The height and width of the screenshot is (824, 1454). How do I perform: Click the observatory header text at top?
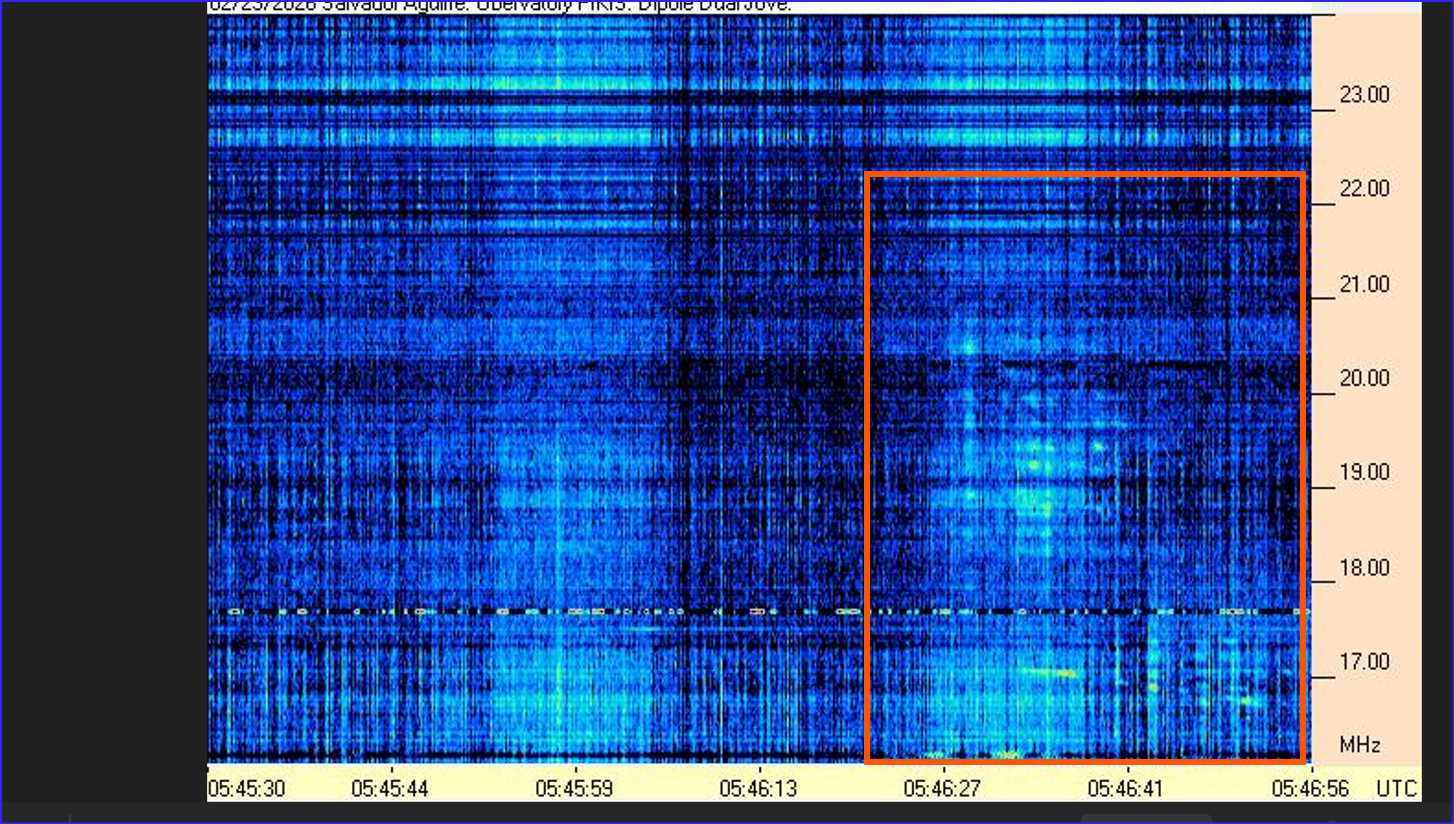tap(500, 6)
